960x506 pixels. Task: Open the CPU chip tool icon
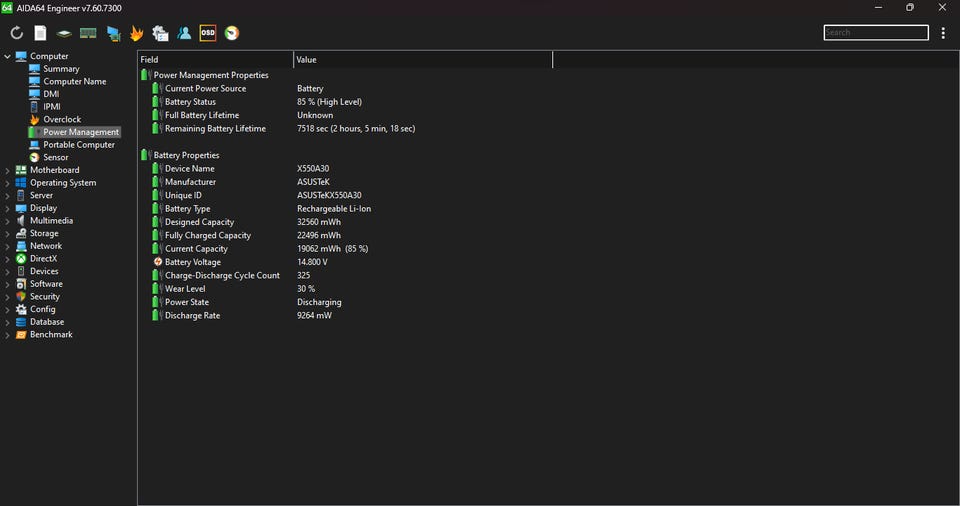click(x=64, y=34)
